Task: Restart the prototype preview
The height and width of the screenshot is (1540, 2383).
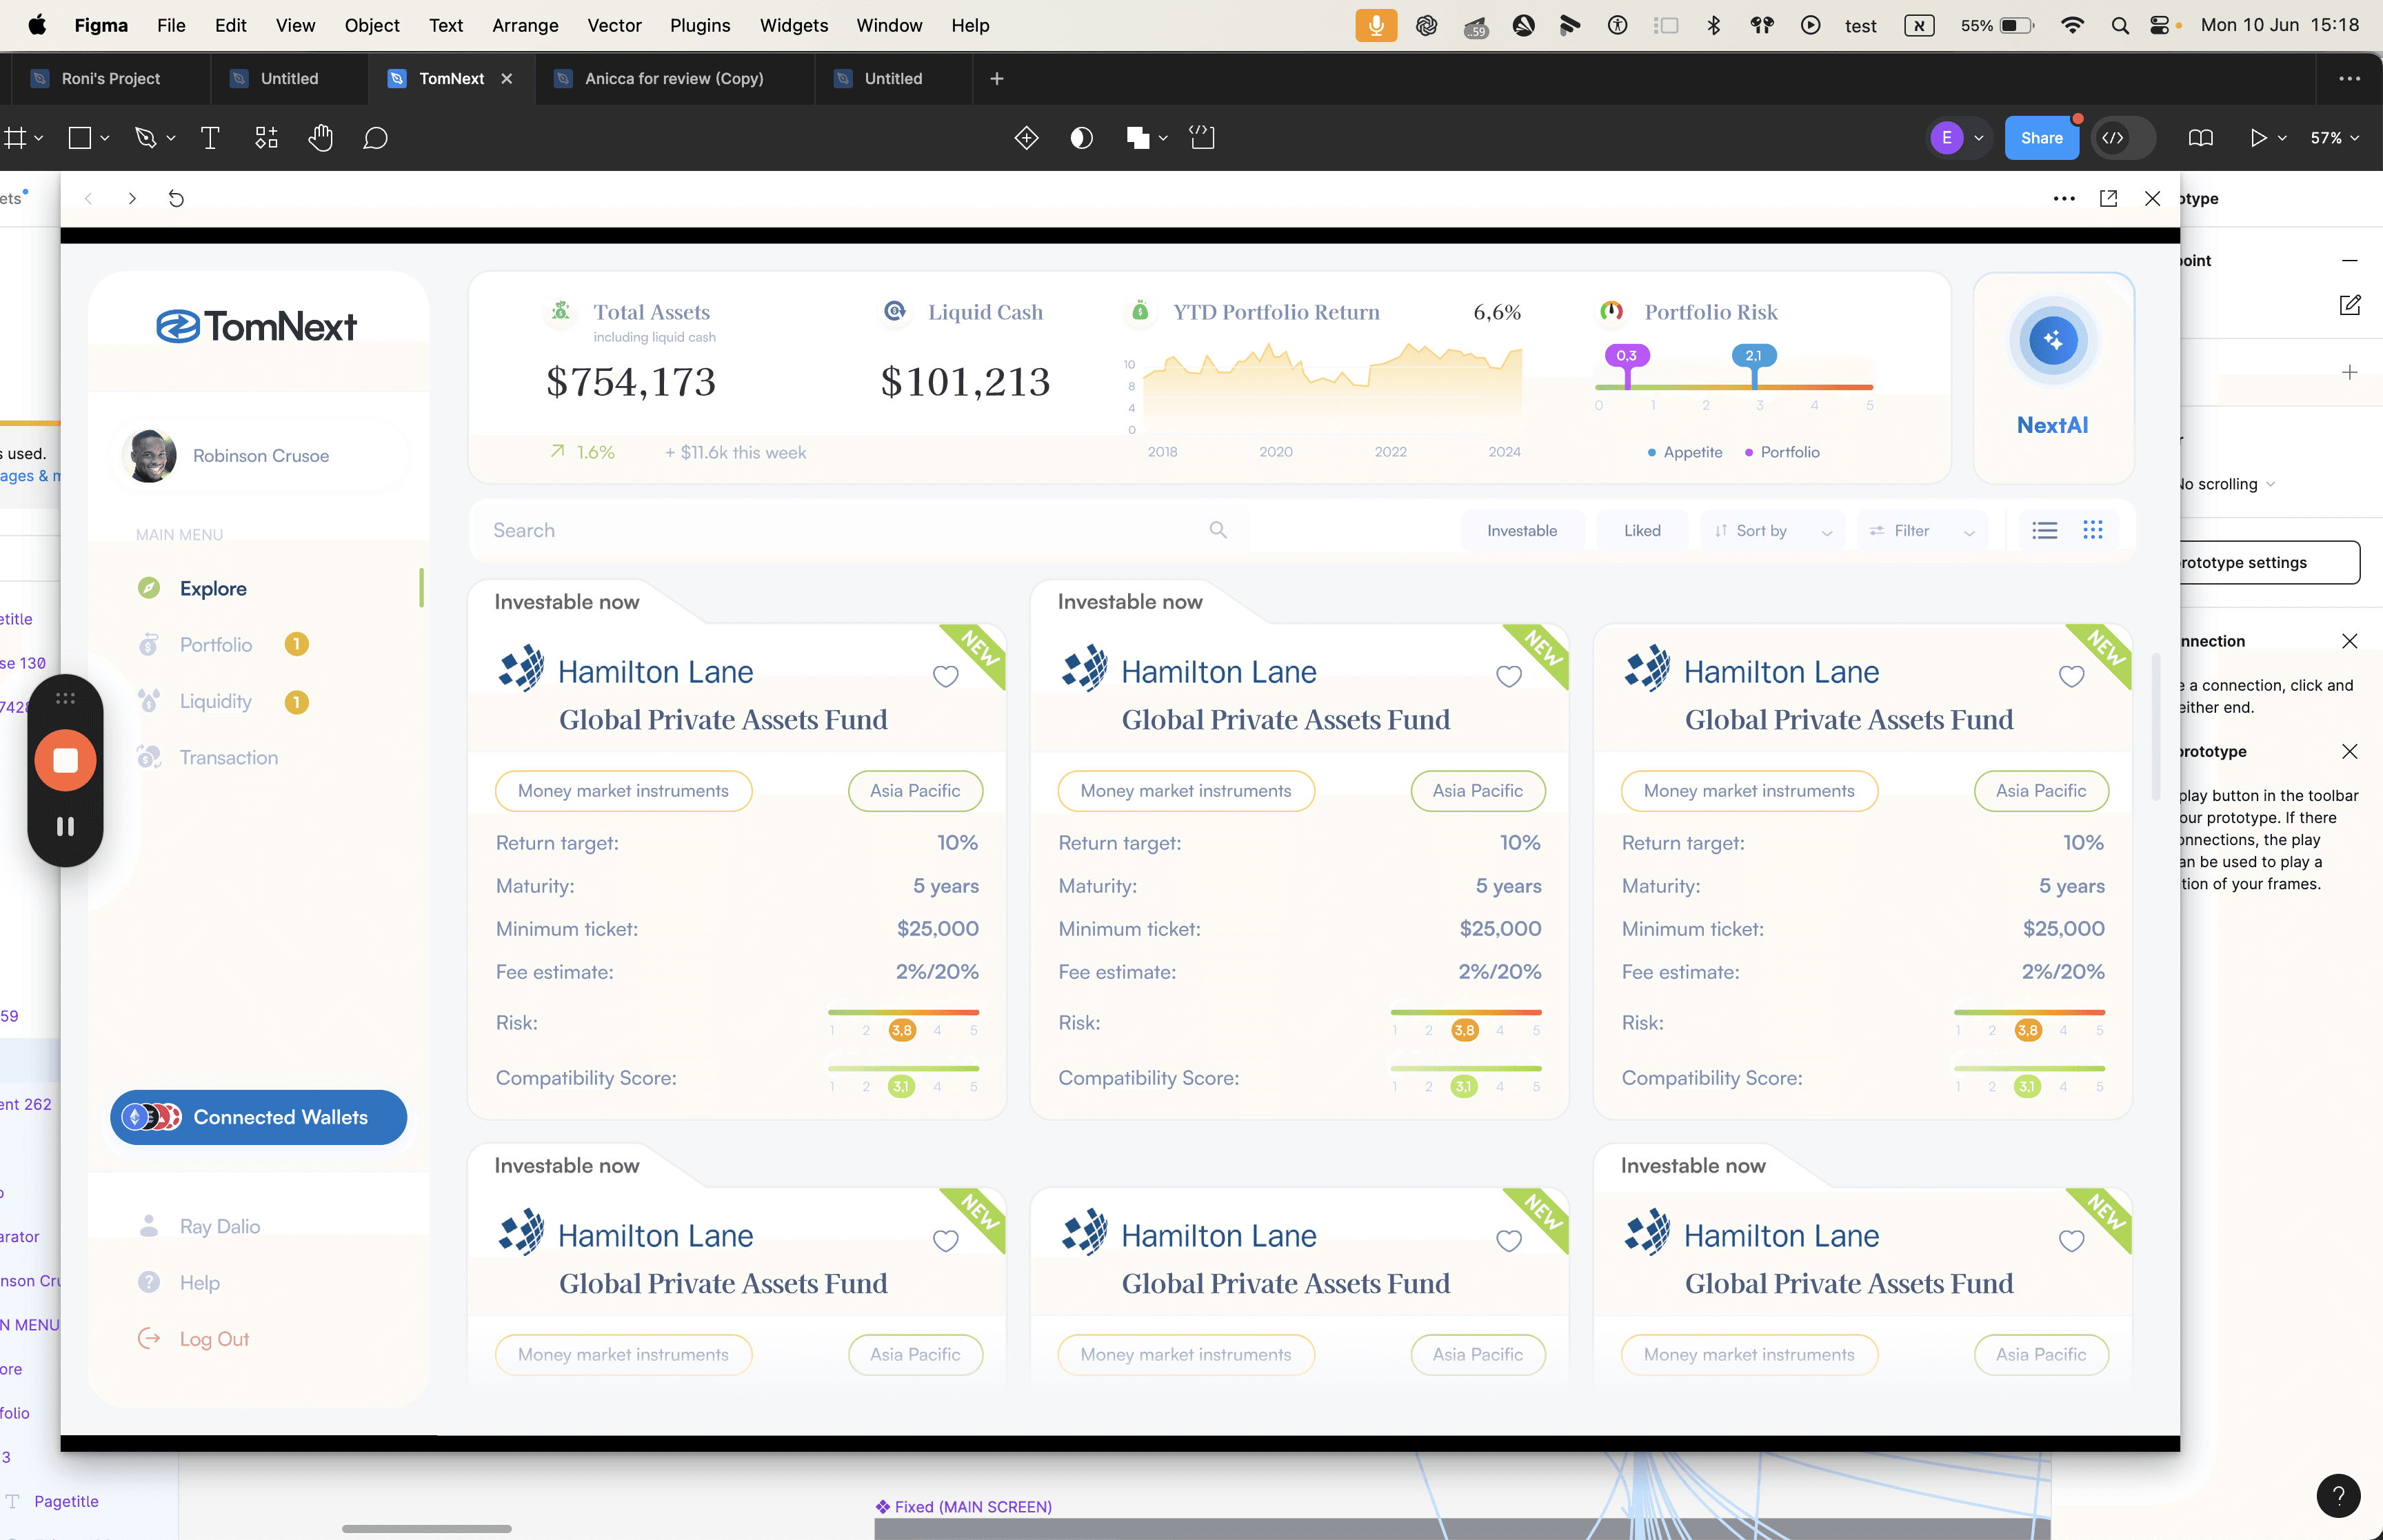Action: pyautogui.click(x=176, y=198)
